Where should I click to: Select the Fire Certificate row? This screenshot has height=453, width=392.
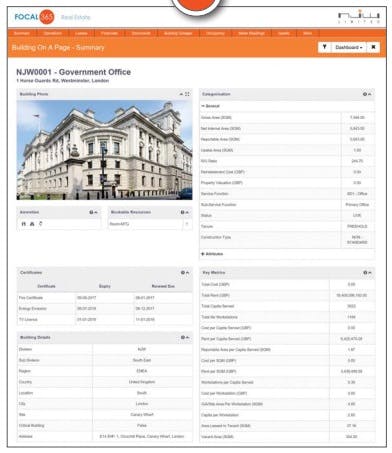point(104,298)
